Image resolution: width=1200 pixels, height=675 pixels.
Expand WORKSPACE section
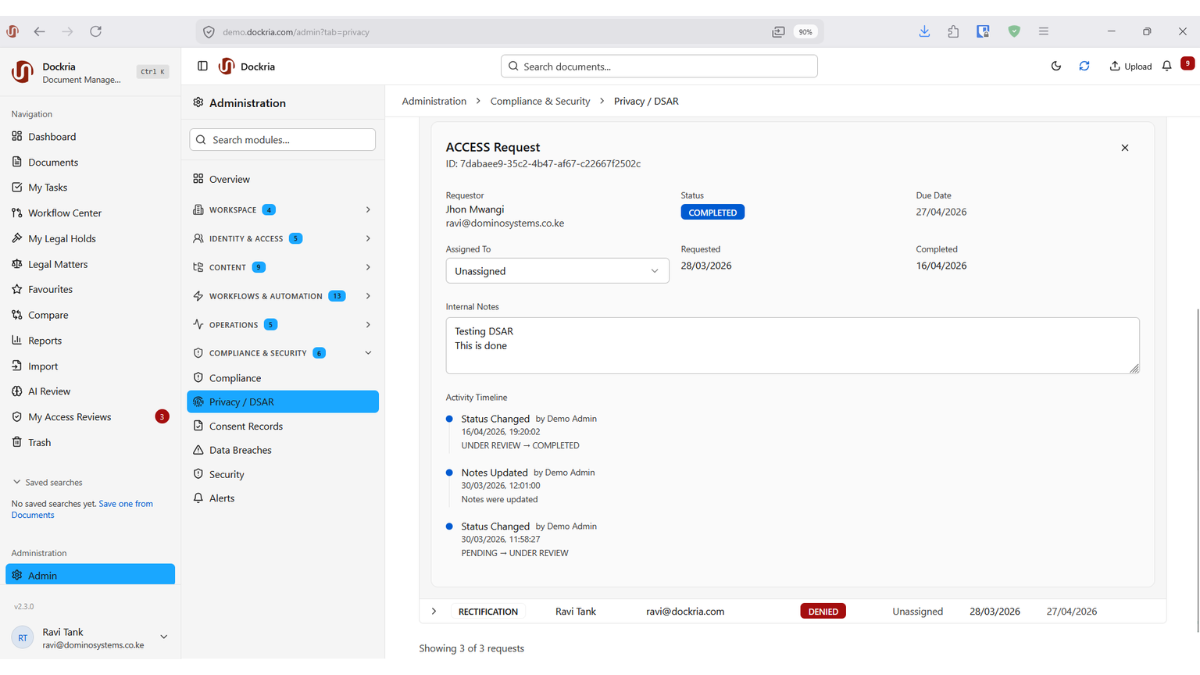point(282,210)
